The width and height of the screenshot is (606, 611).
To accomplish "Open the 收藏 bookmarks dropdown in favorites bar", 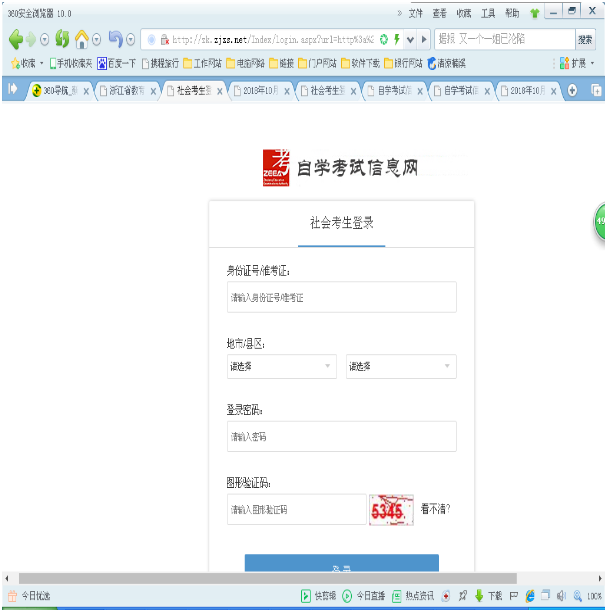I will [x=26, y=63].
